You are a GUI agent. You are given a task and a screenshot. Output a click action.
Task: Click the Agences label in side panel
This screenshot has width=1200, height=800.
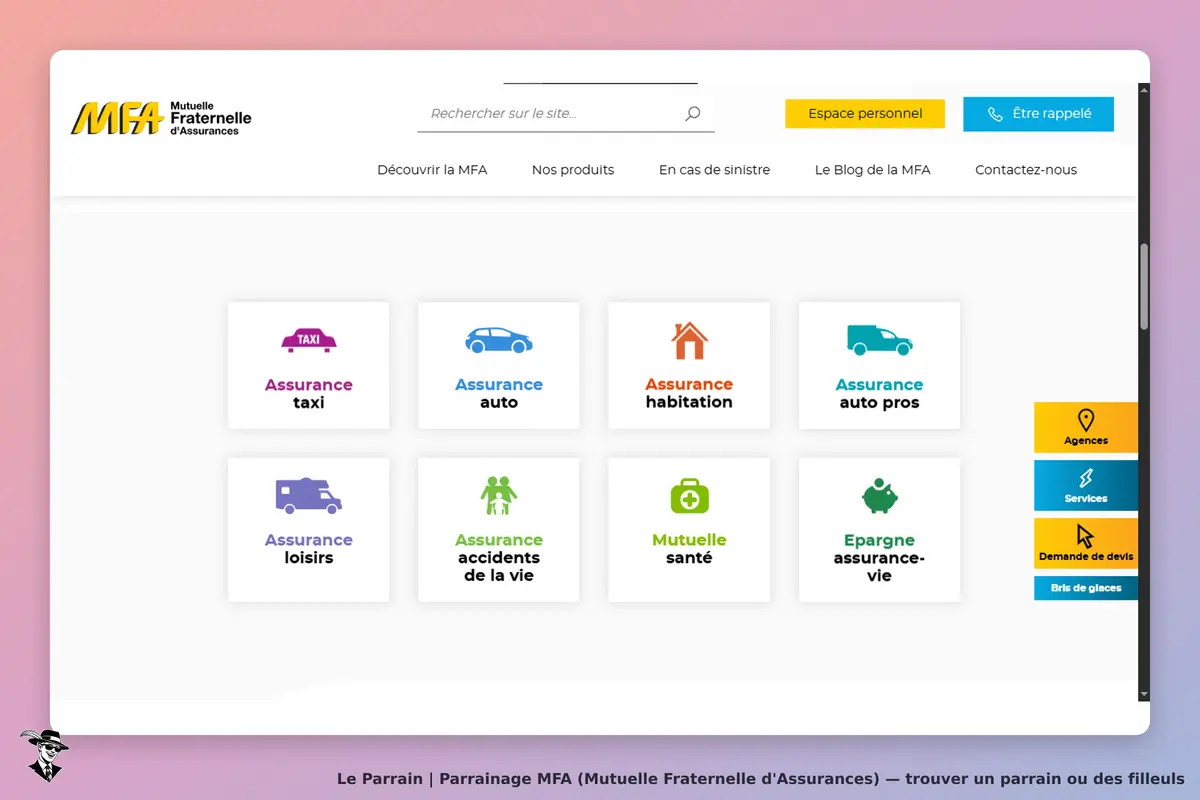click(x=1086, y=441)
